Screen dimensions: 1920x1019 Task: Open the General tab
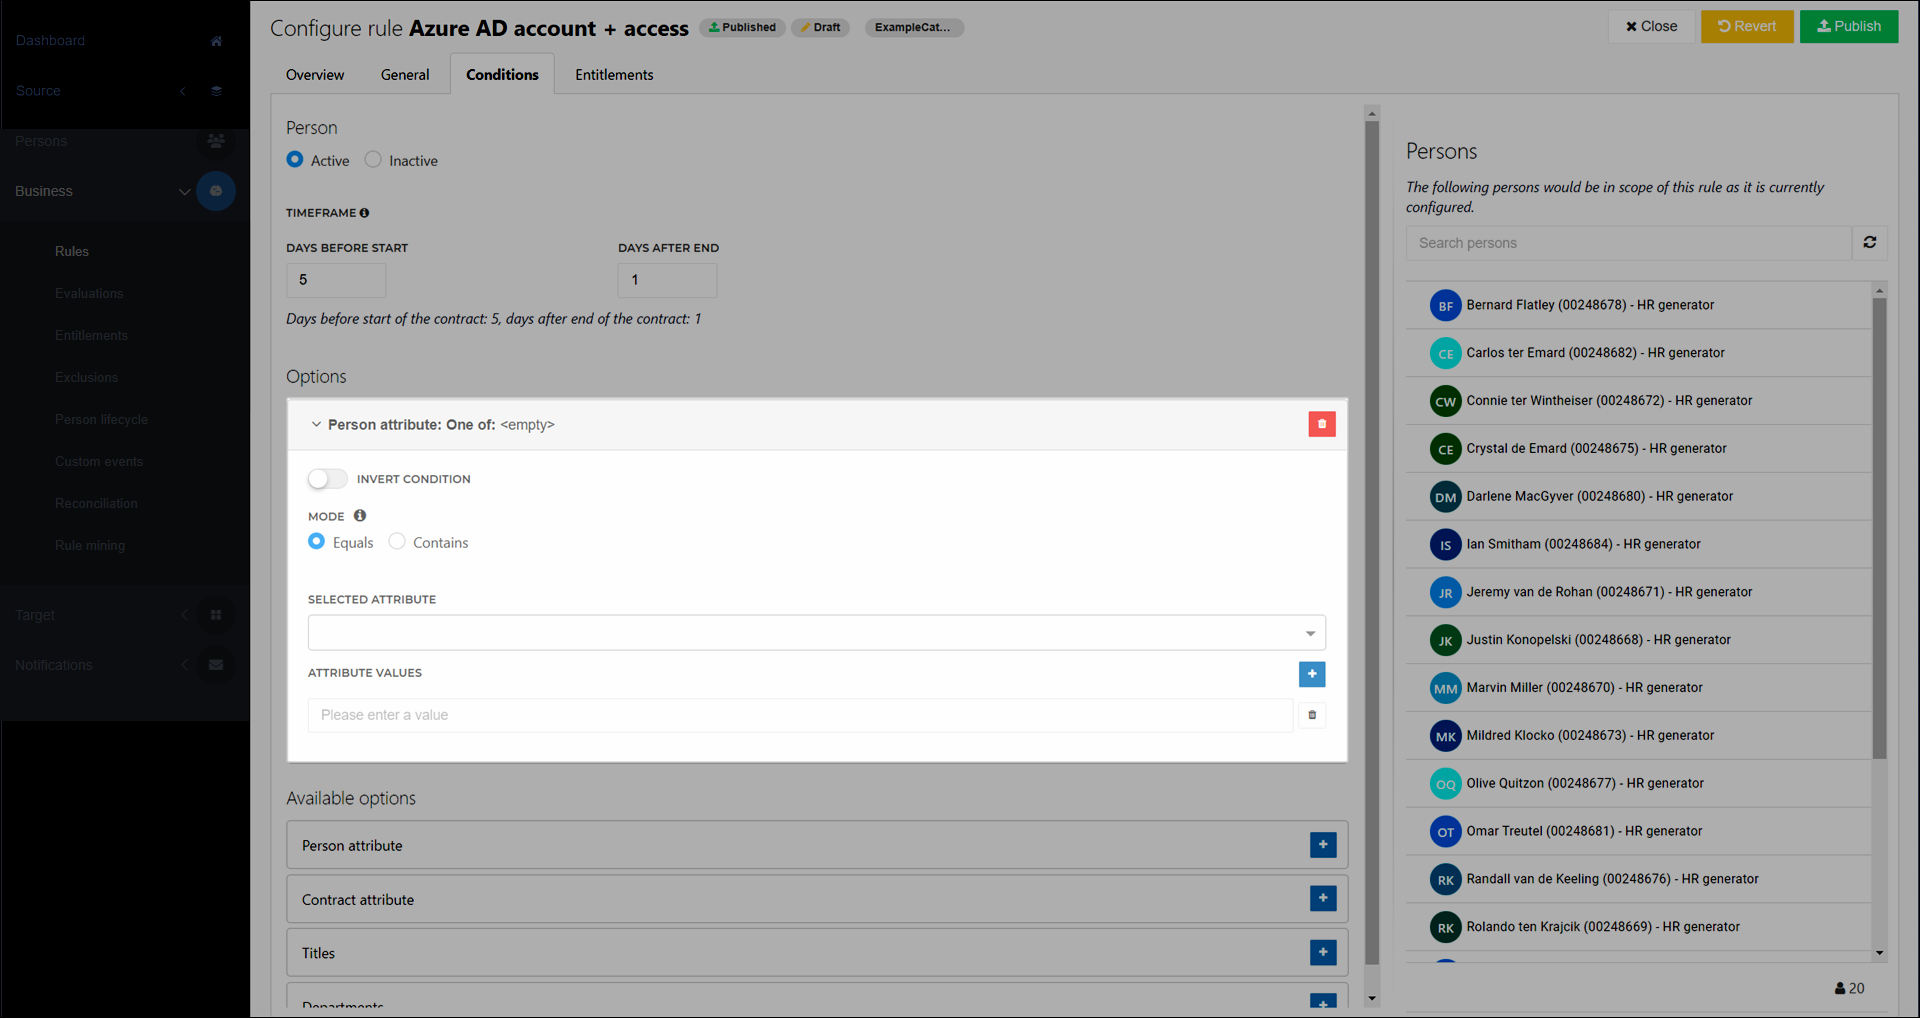(405, 75)
